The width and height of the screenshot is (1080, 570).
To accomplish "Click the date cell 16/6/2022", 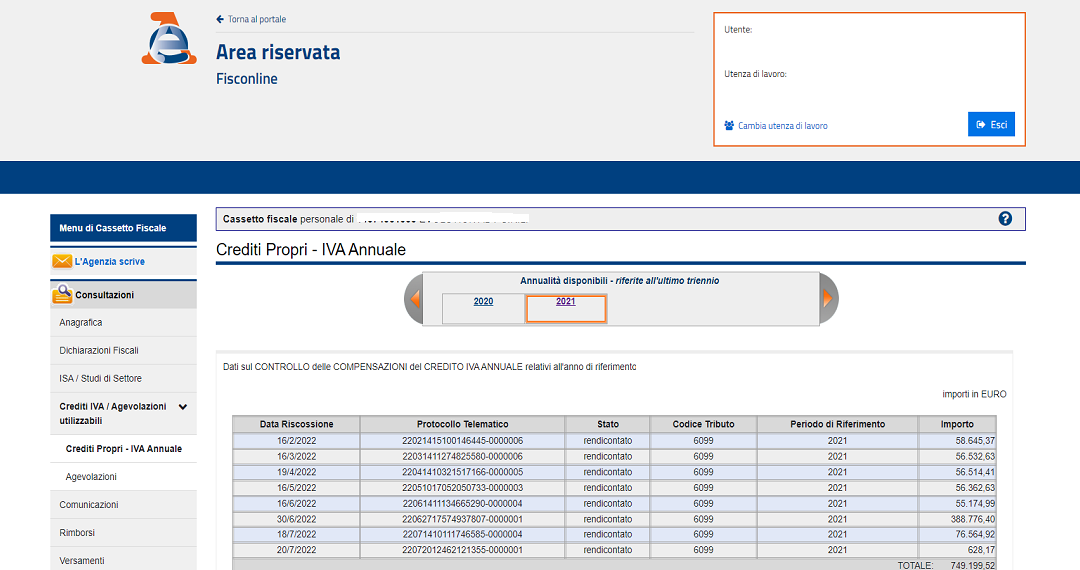I will (296, 503).
